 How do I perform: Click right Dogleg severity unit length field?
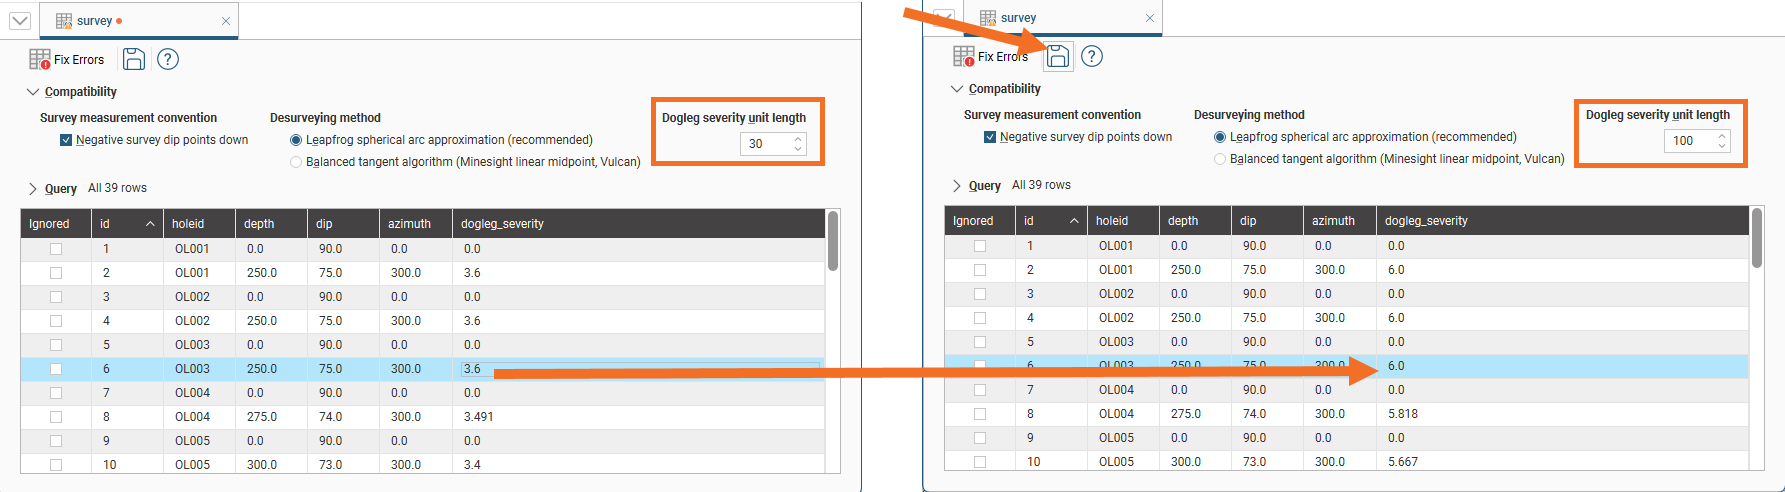pyautogui.click(x=1688, y=141)
